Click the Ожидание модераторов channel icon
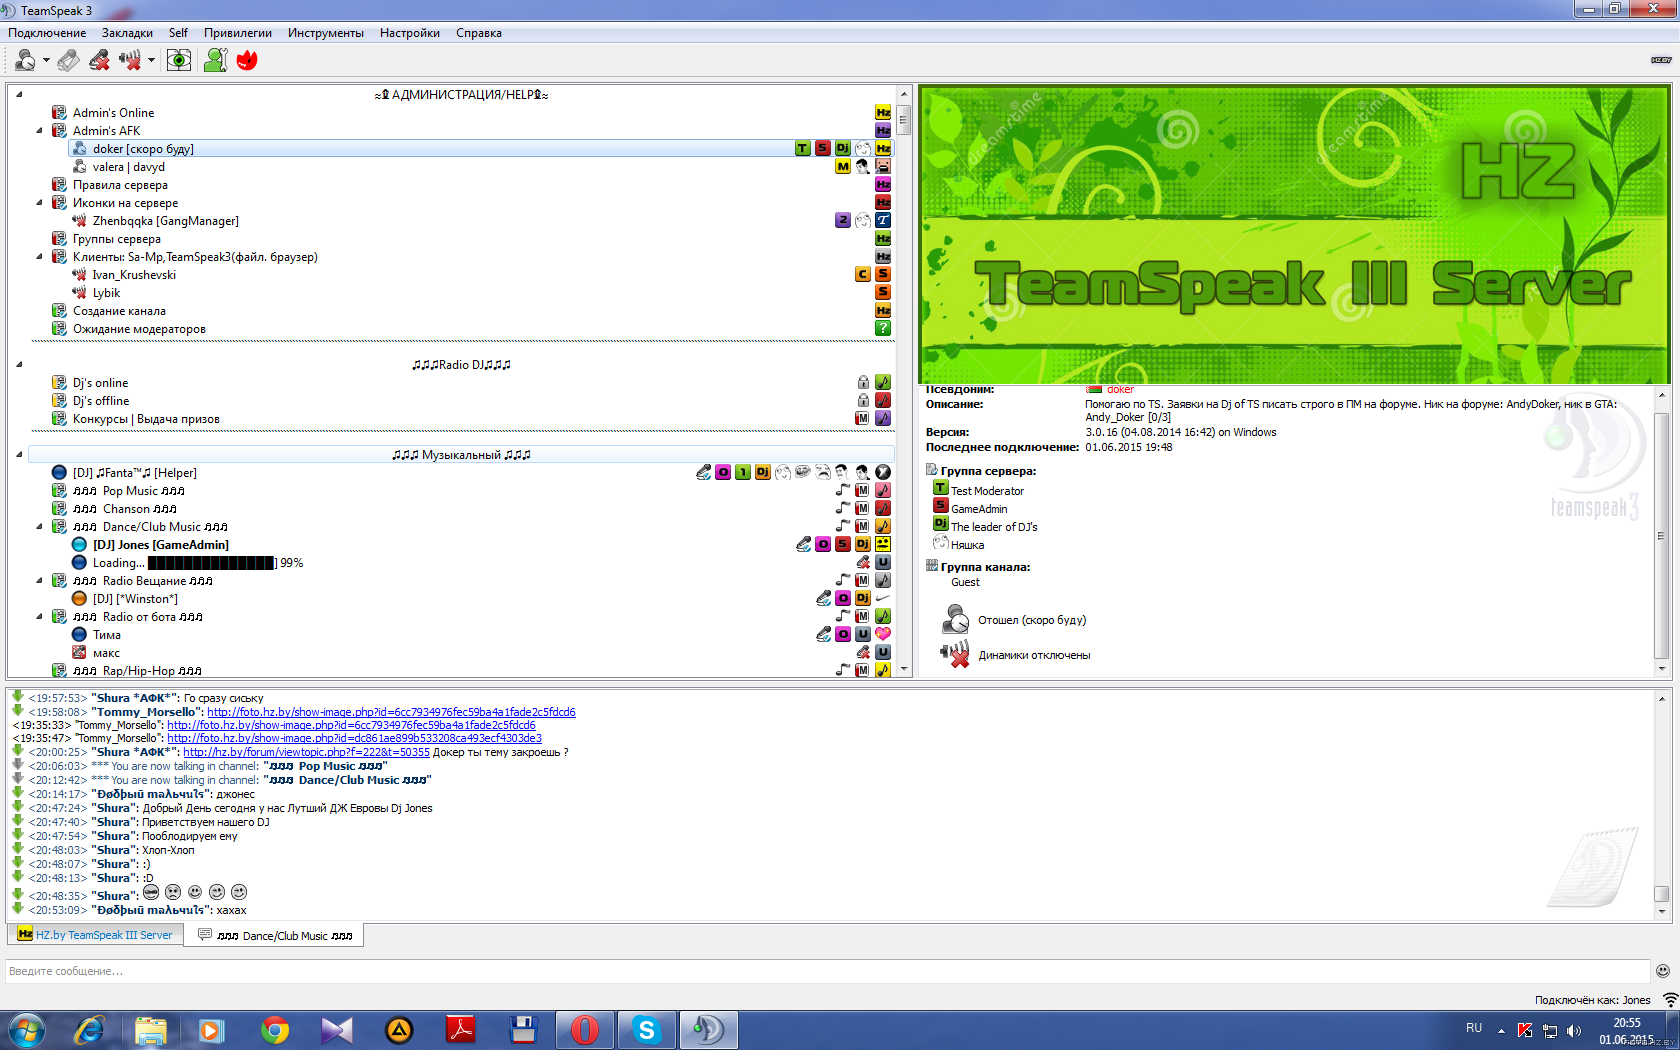Image resolution: width=1680 pixels, height=1050 pixels. click(x=59, y=329)
